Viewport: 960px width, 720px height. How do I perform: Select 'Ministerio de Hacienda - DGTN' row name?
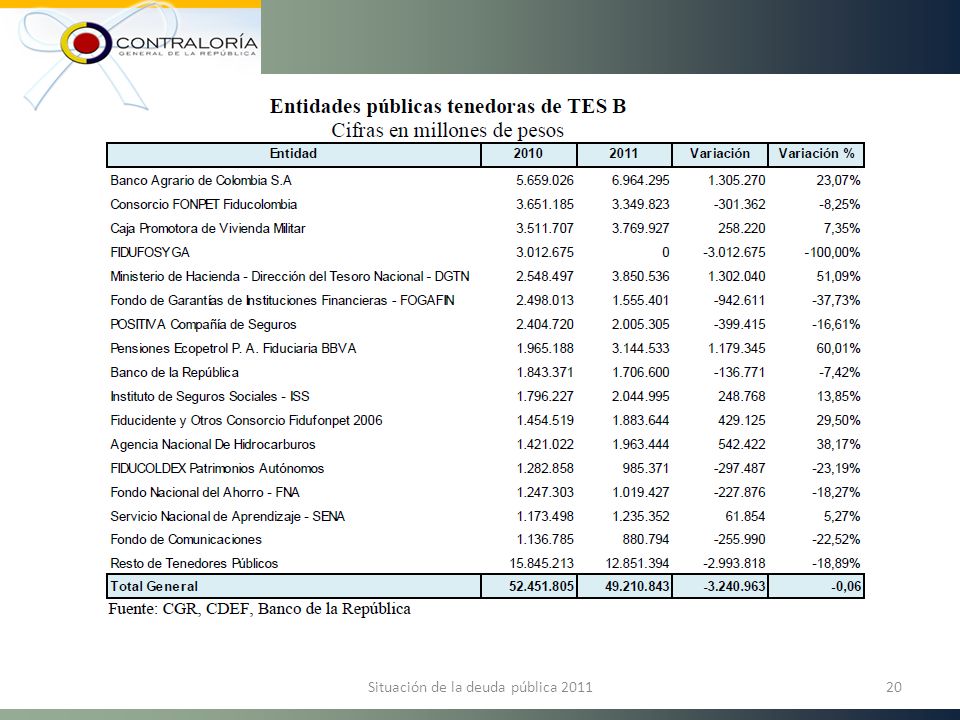(290, 276)
